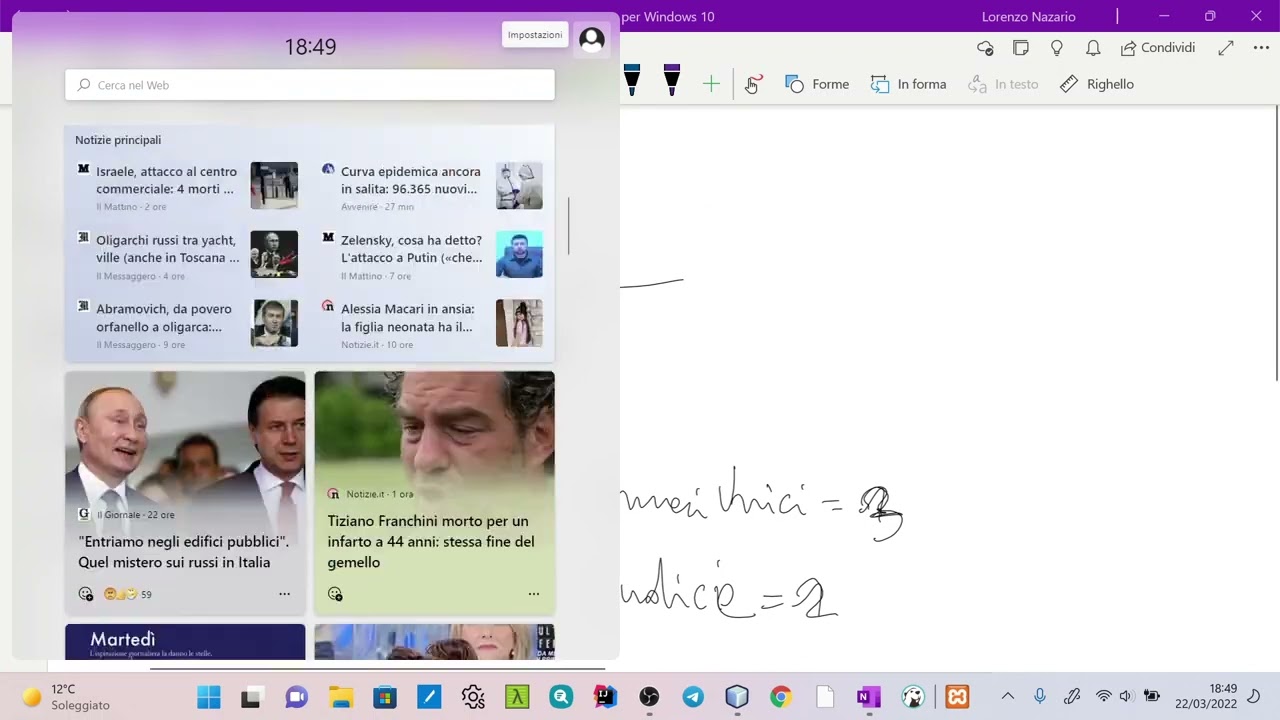Select the blue pen in OneNote
The height and width of the screenshot is (720, 1280).
pyautogui.click(x=632, y=80)
